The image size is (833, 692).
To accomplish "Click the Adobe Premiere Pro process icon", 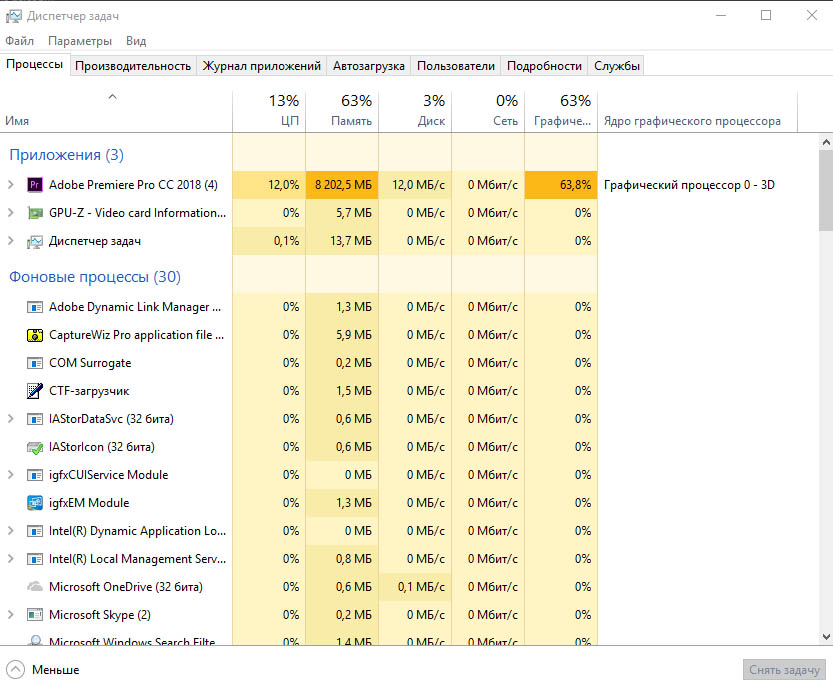I will 35,185.
